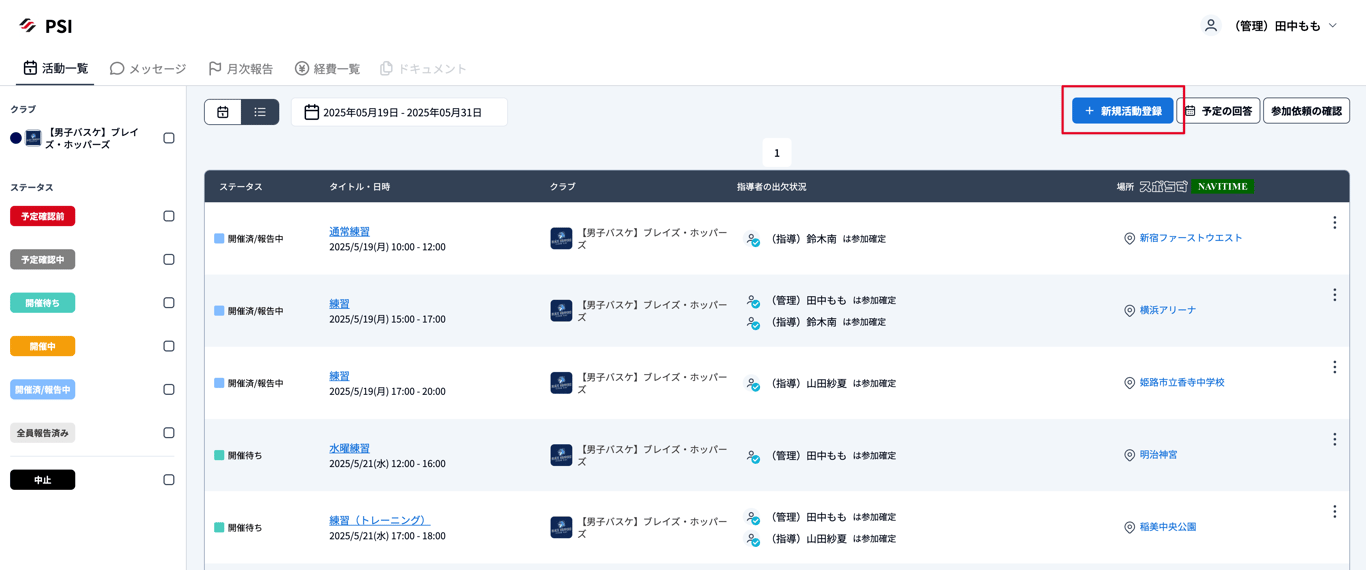The image size is (1366, 570).
Task: Click the NAVITIME logo in header
Action: (1222, 187)
